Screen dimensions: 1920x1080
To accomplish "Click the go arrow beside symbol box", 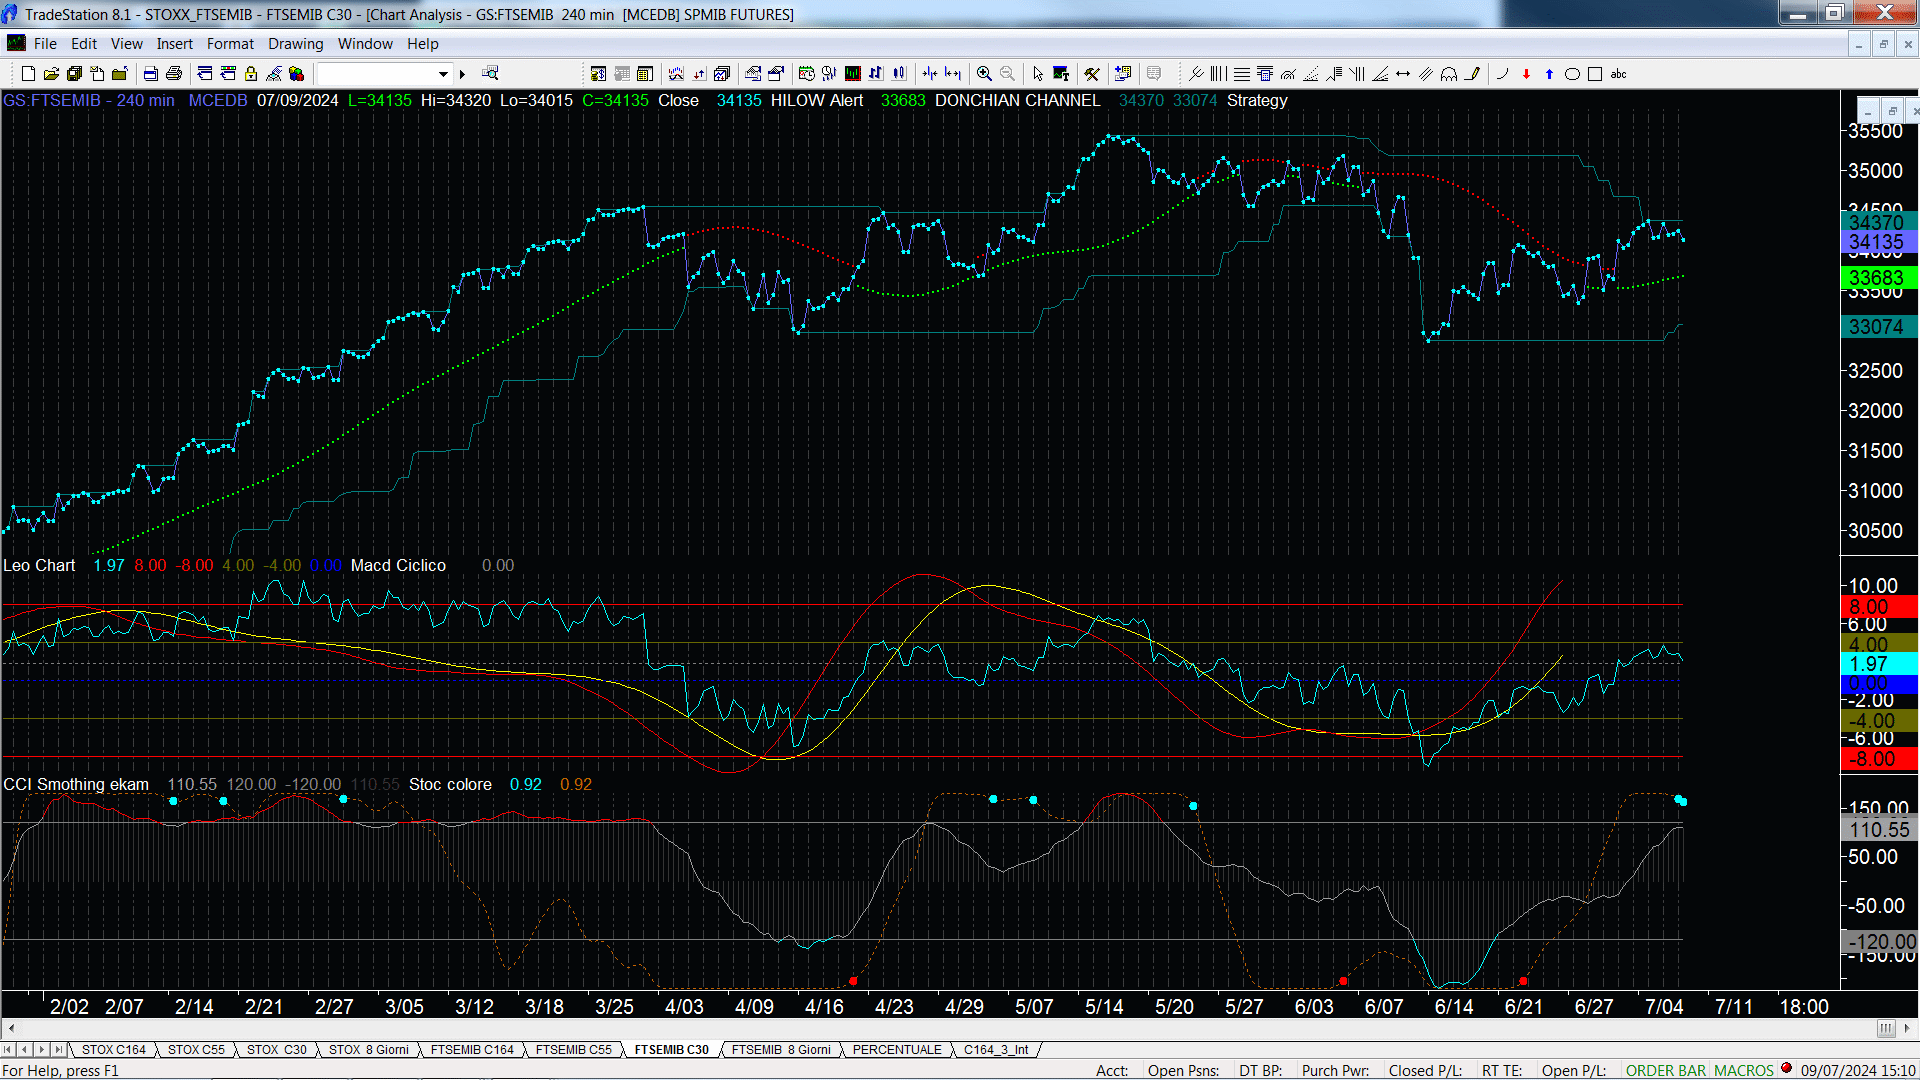I will pyautogui.click(x=462, y=74).
